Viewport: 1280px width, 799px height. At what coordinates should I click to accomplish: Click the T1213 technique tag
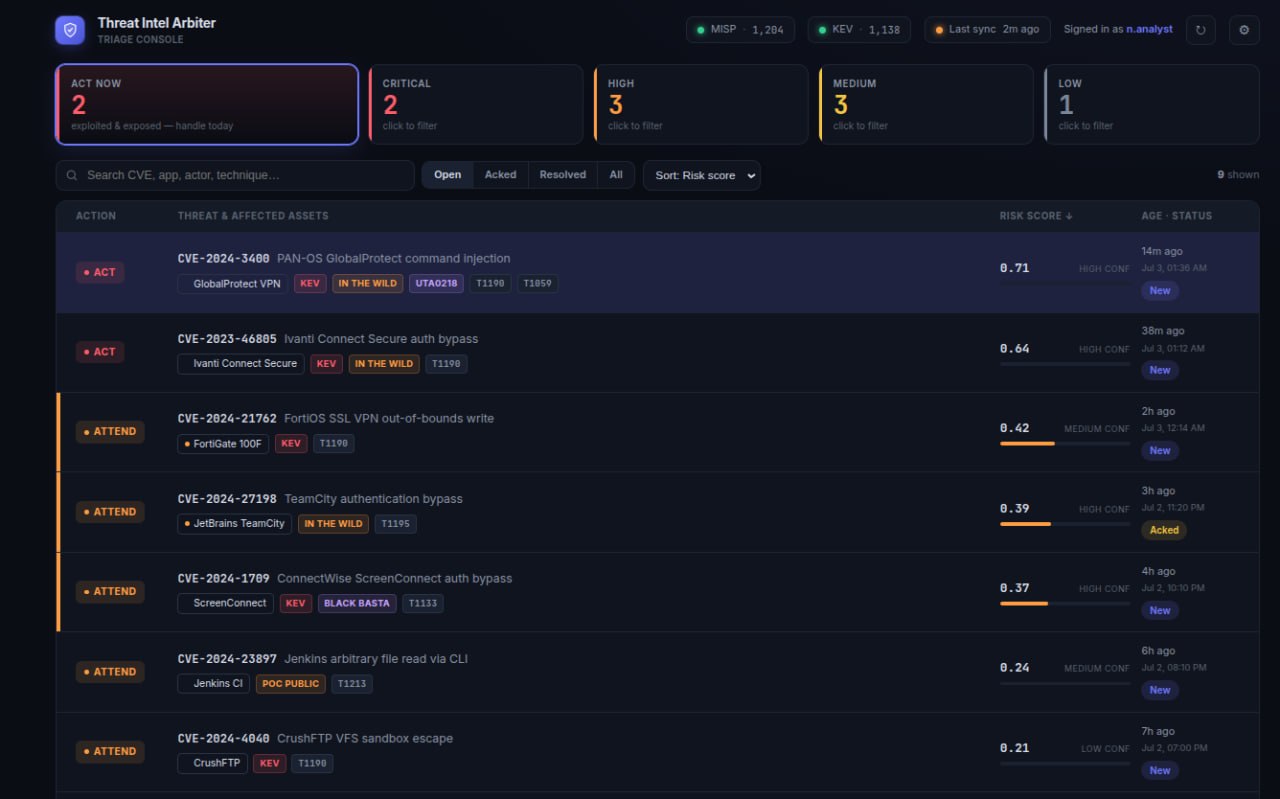tap(353, 683)
